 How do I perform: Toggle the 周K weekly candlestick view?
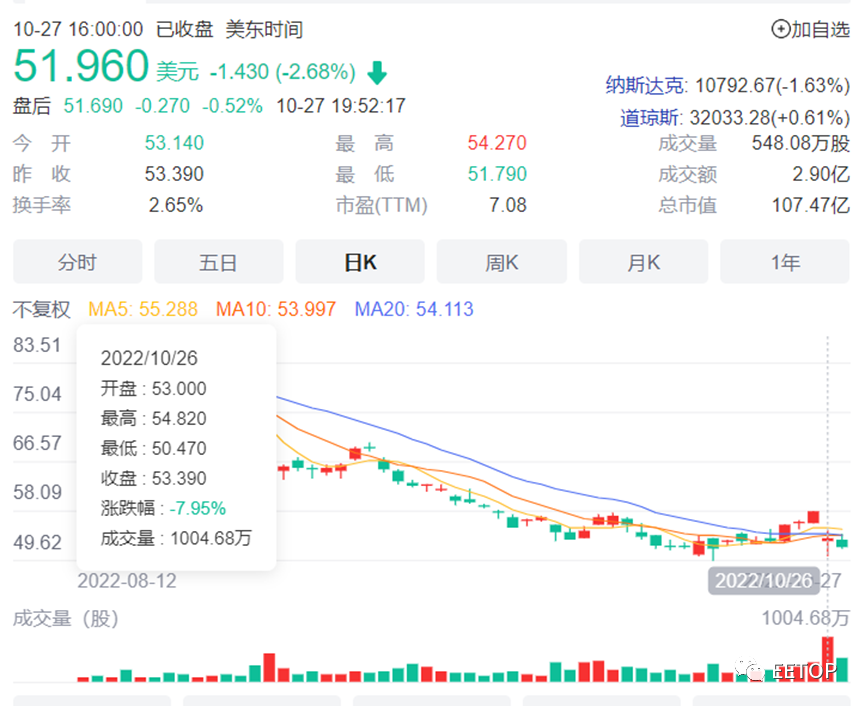pos(501,261)
